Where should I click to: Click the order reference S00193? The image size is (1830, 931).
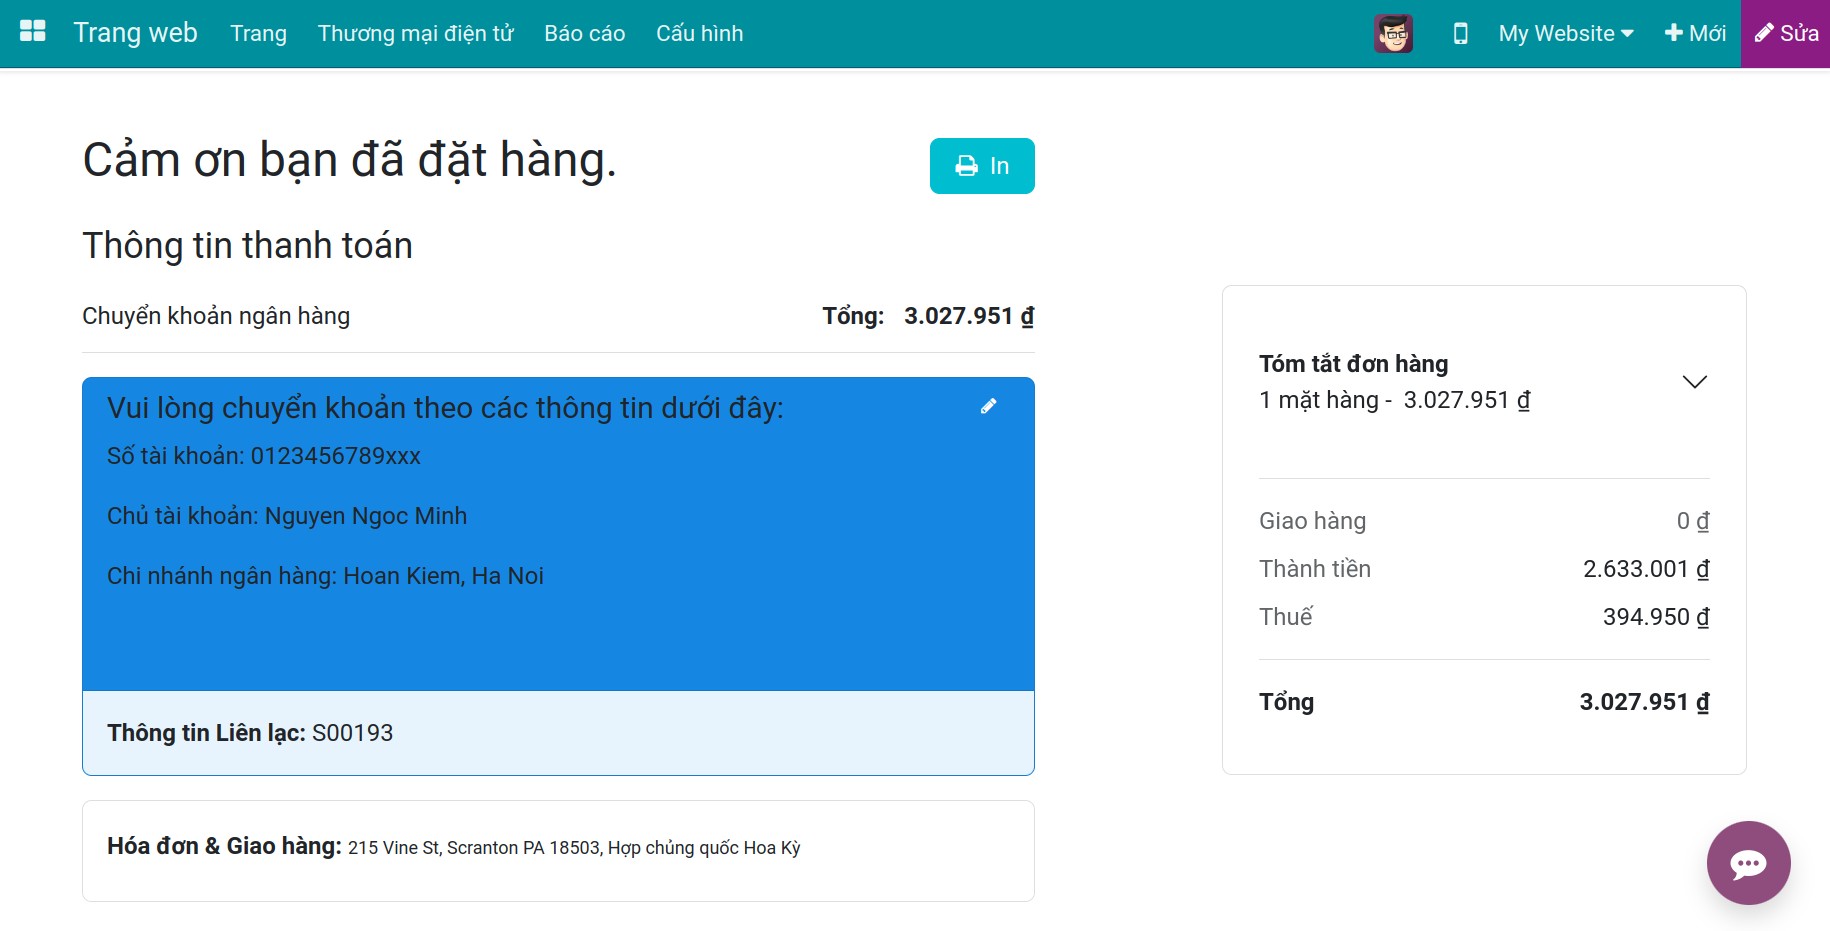pos(352,733)
